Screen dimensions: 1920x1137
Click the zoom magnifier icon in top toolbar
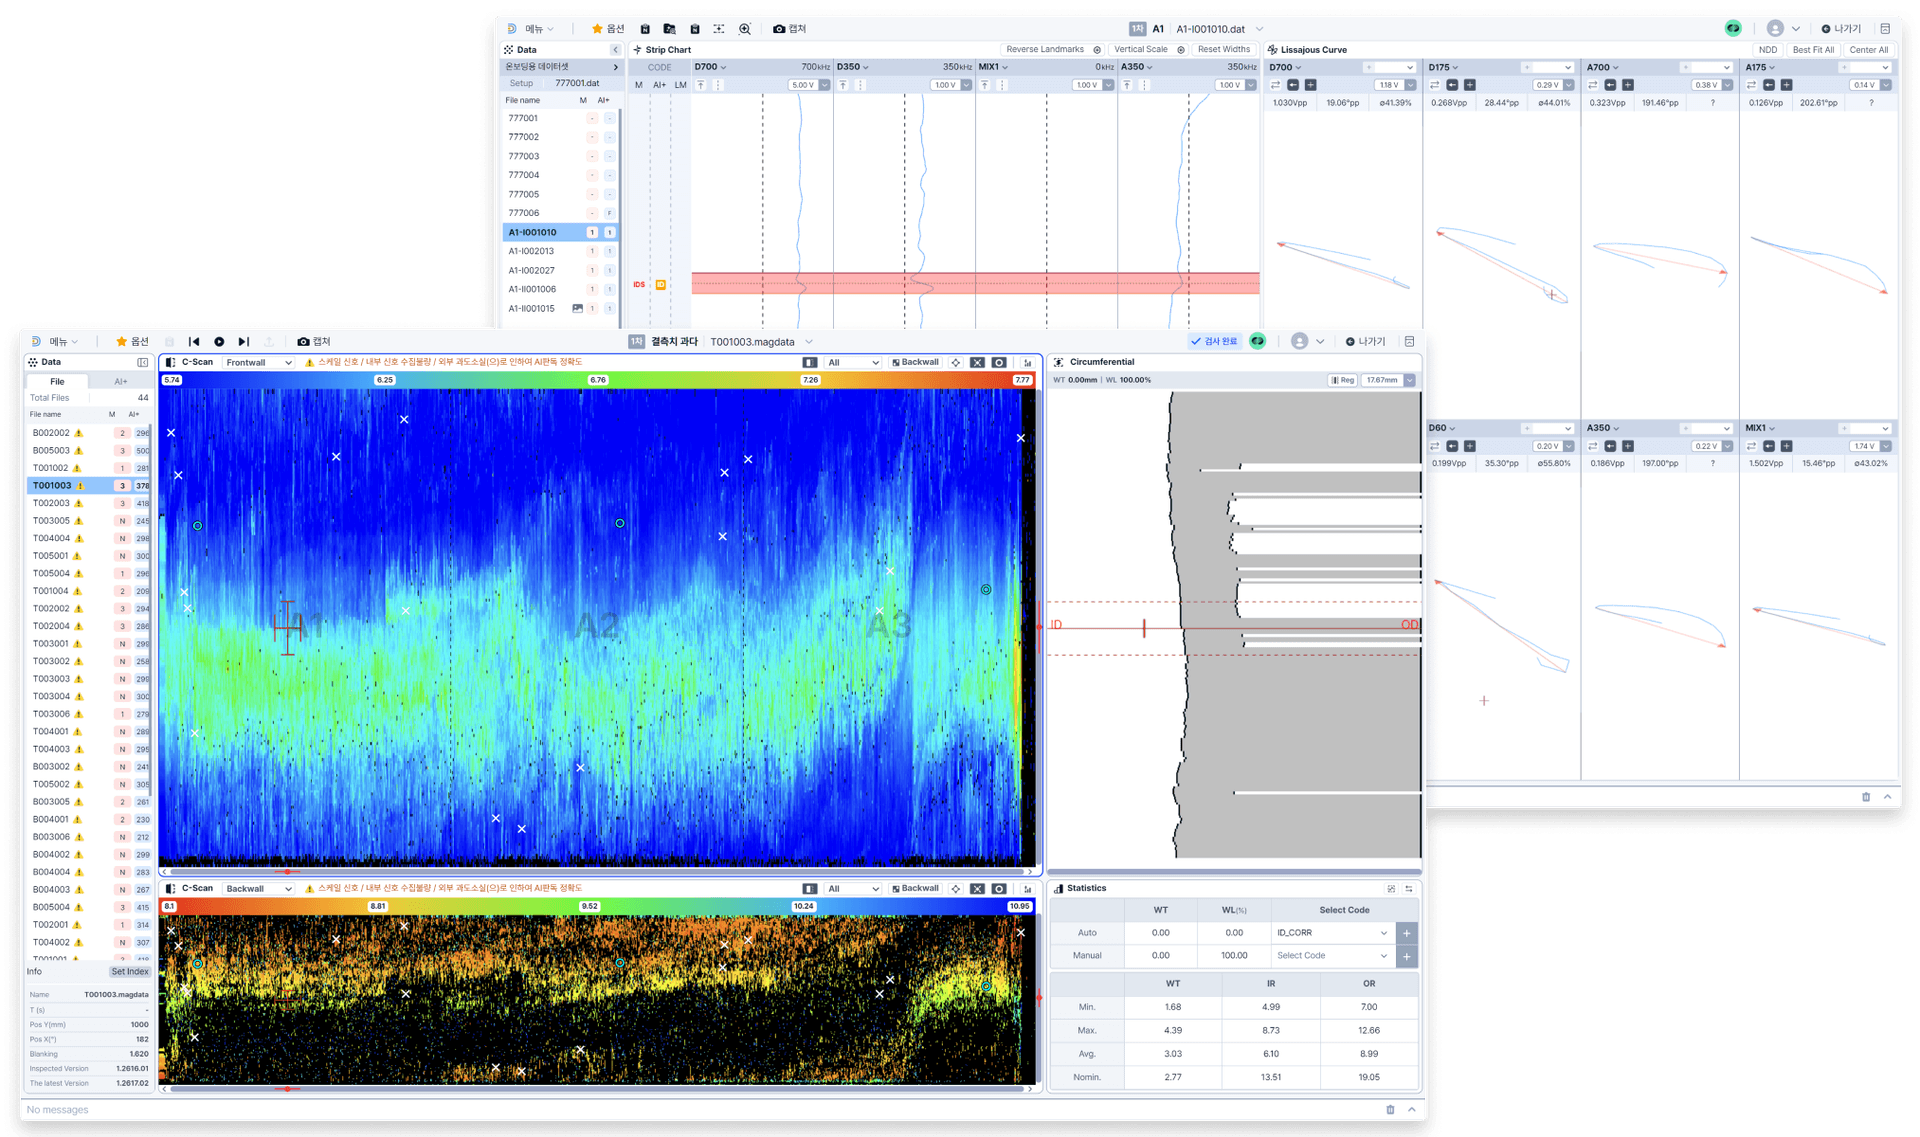tap(745, 29)
